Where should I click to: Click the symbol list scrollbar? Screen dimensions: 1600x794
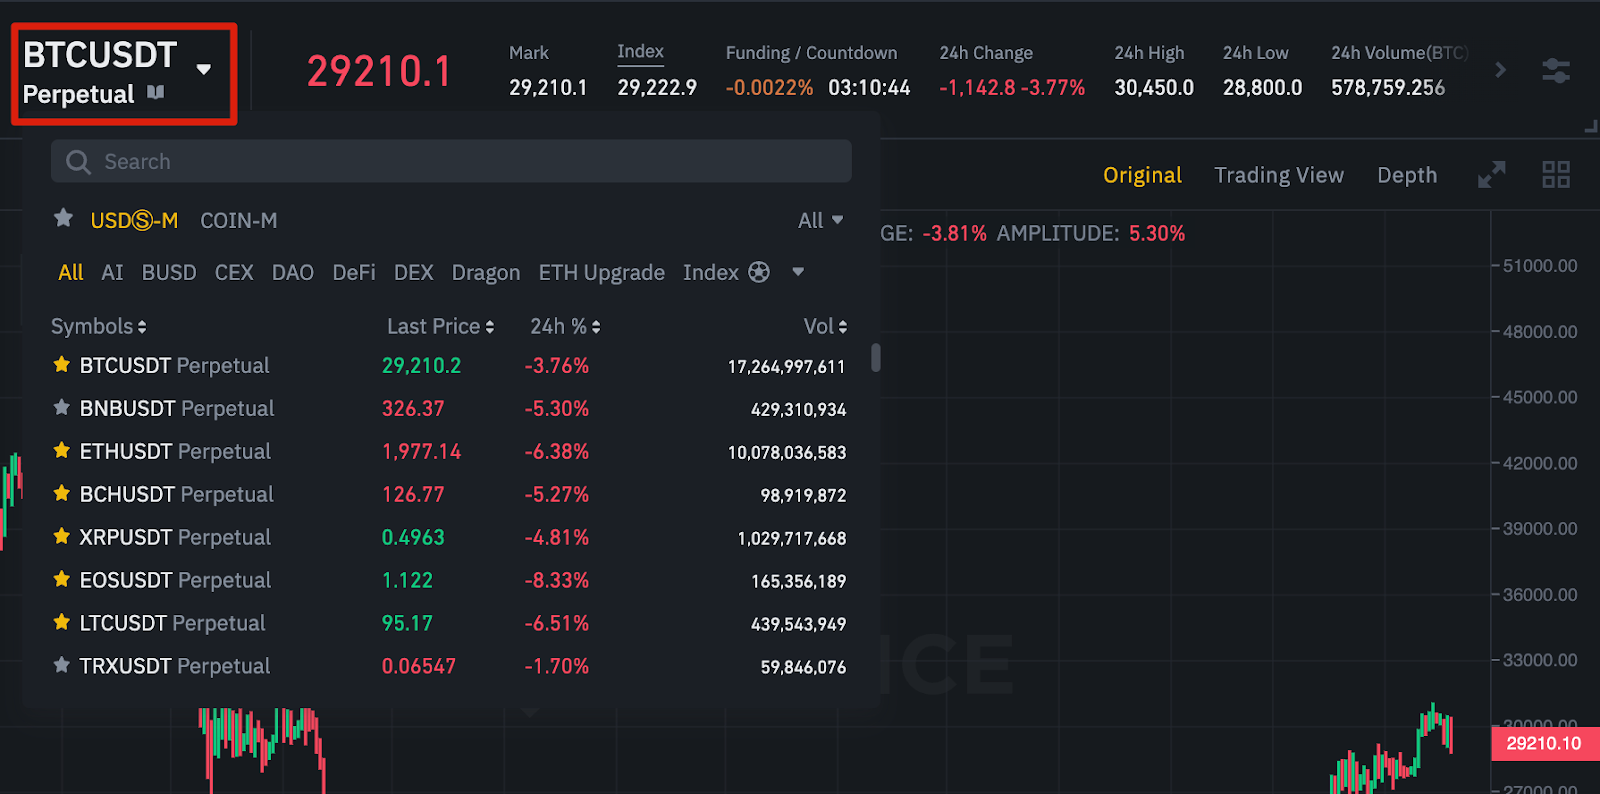pyautogui.click(x=876, y=357)
